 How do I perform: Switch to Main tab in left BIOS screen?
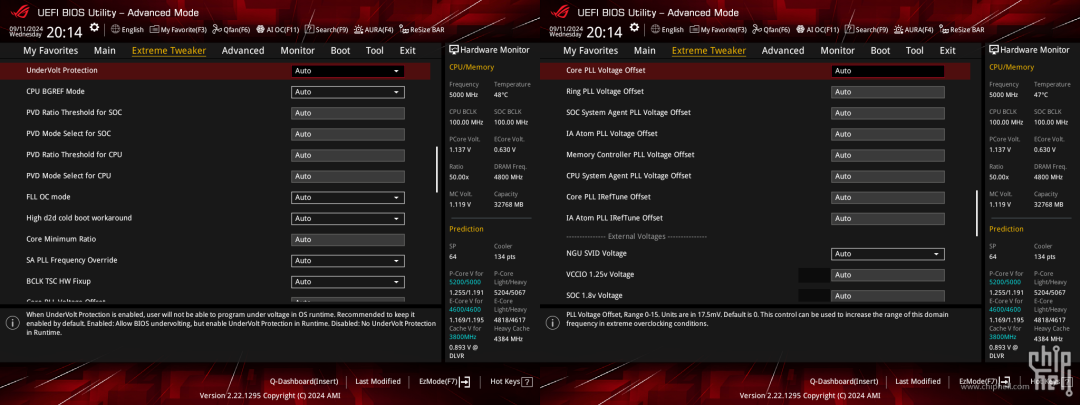coord(105,50)
